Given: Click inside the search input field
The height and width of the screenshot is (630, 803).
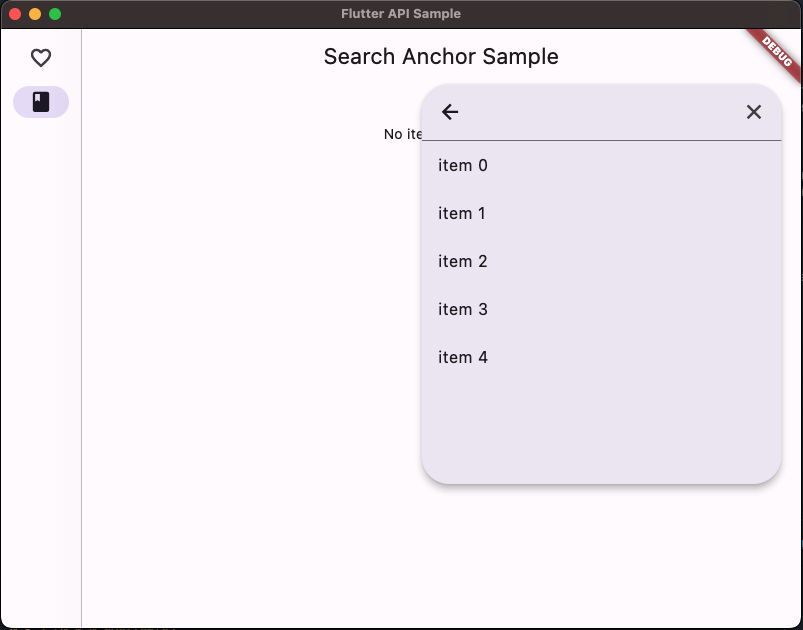Looking at the screenshot, I should point(600,111).
